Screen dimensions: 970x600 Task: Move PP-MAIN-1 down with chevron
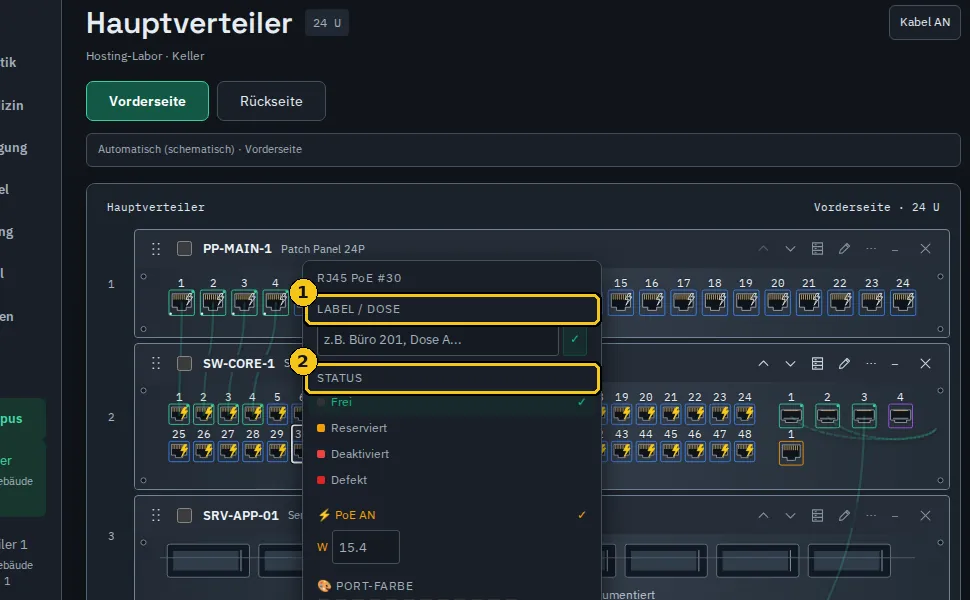(790, 249)
